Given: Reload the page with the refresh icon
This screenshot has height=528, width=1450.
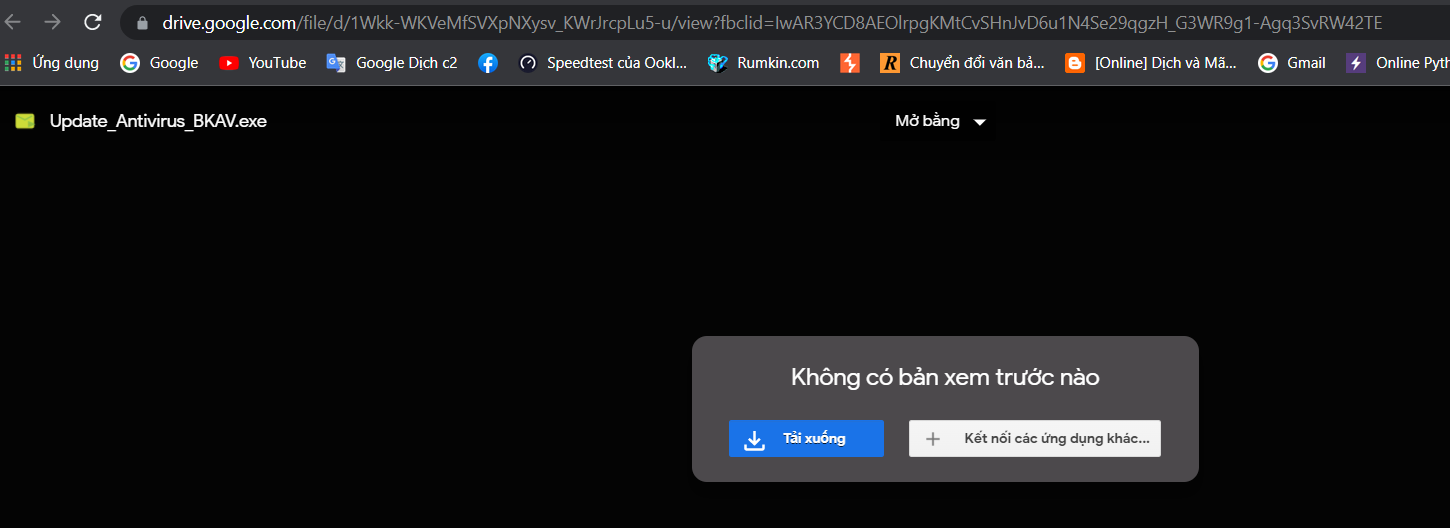Looking at the screenshot, I should pyautogui.click(x=93, y=22).
